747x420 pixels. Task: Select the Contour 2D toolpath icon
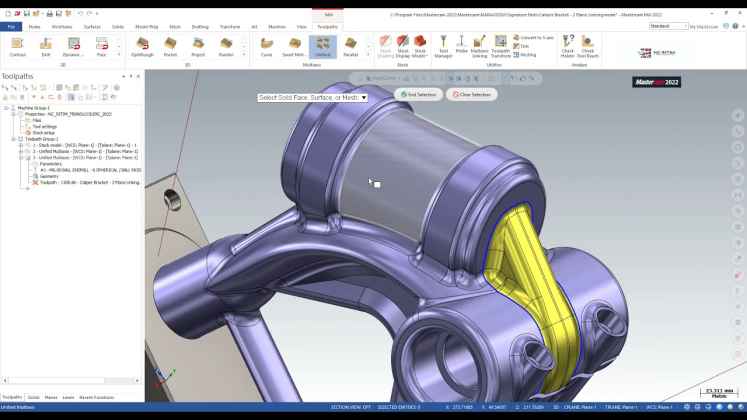[17, 46]
